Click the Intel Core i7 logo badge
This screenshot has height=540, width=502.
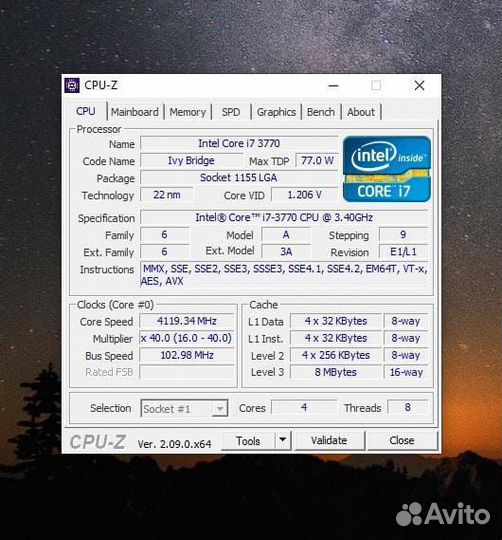pos(387,169)
